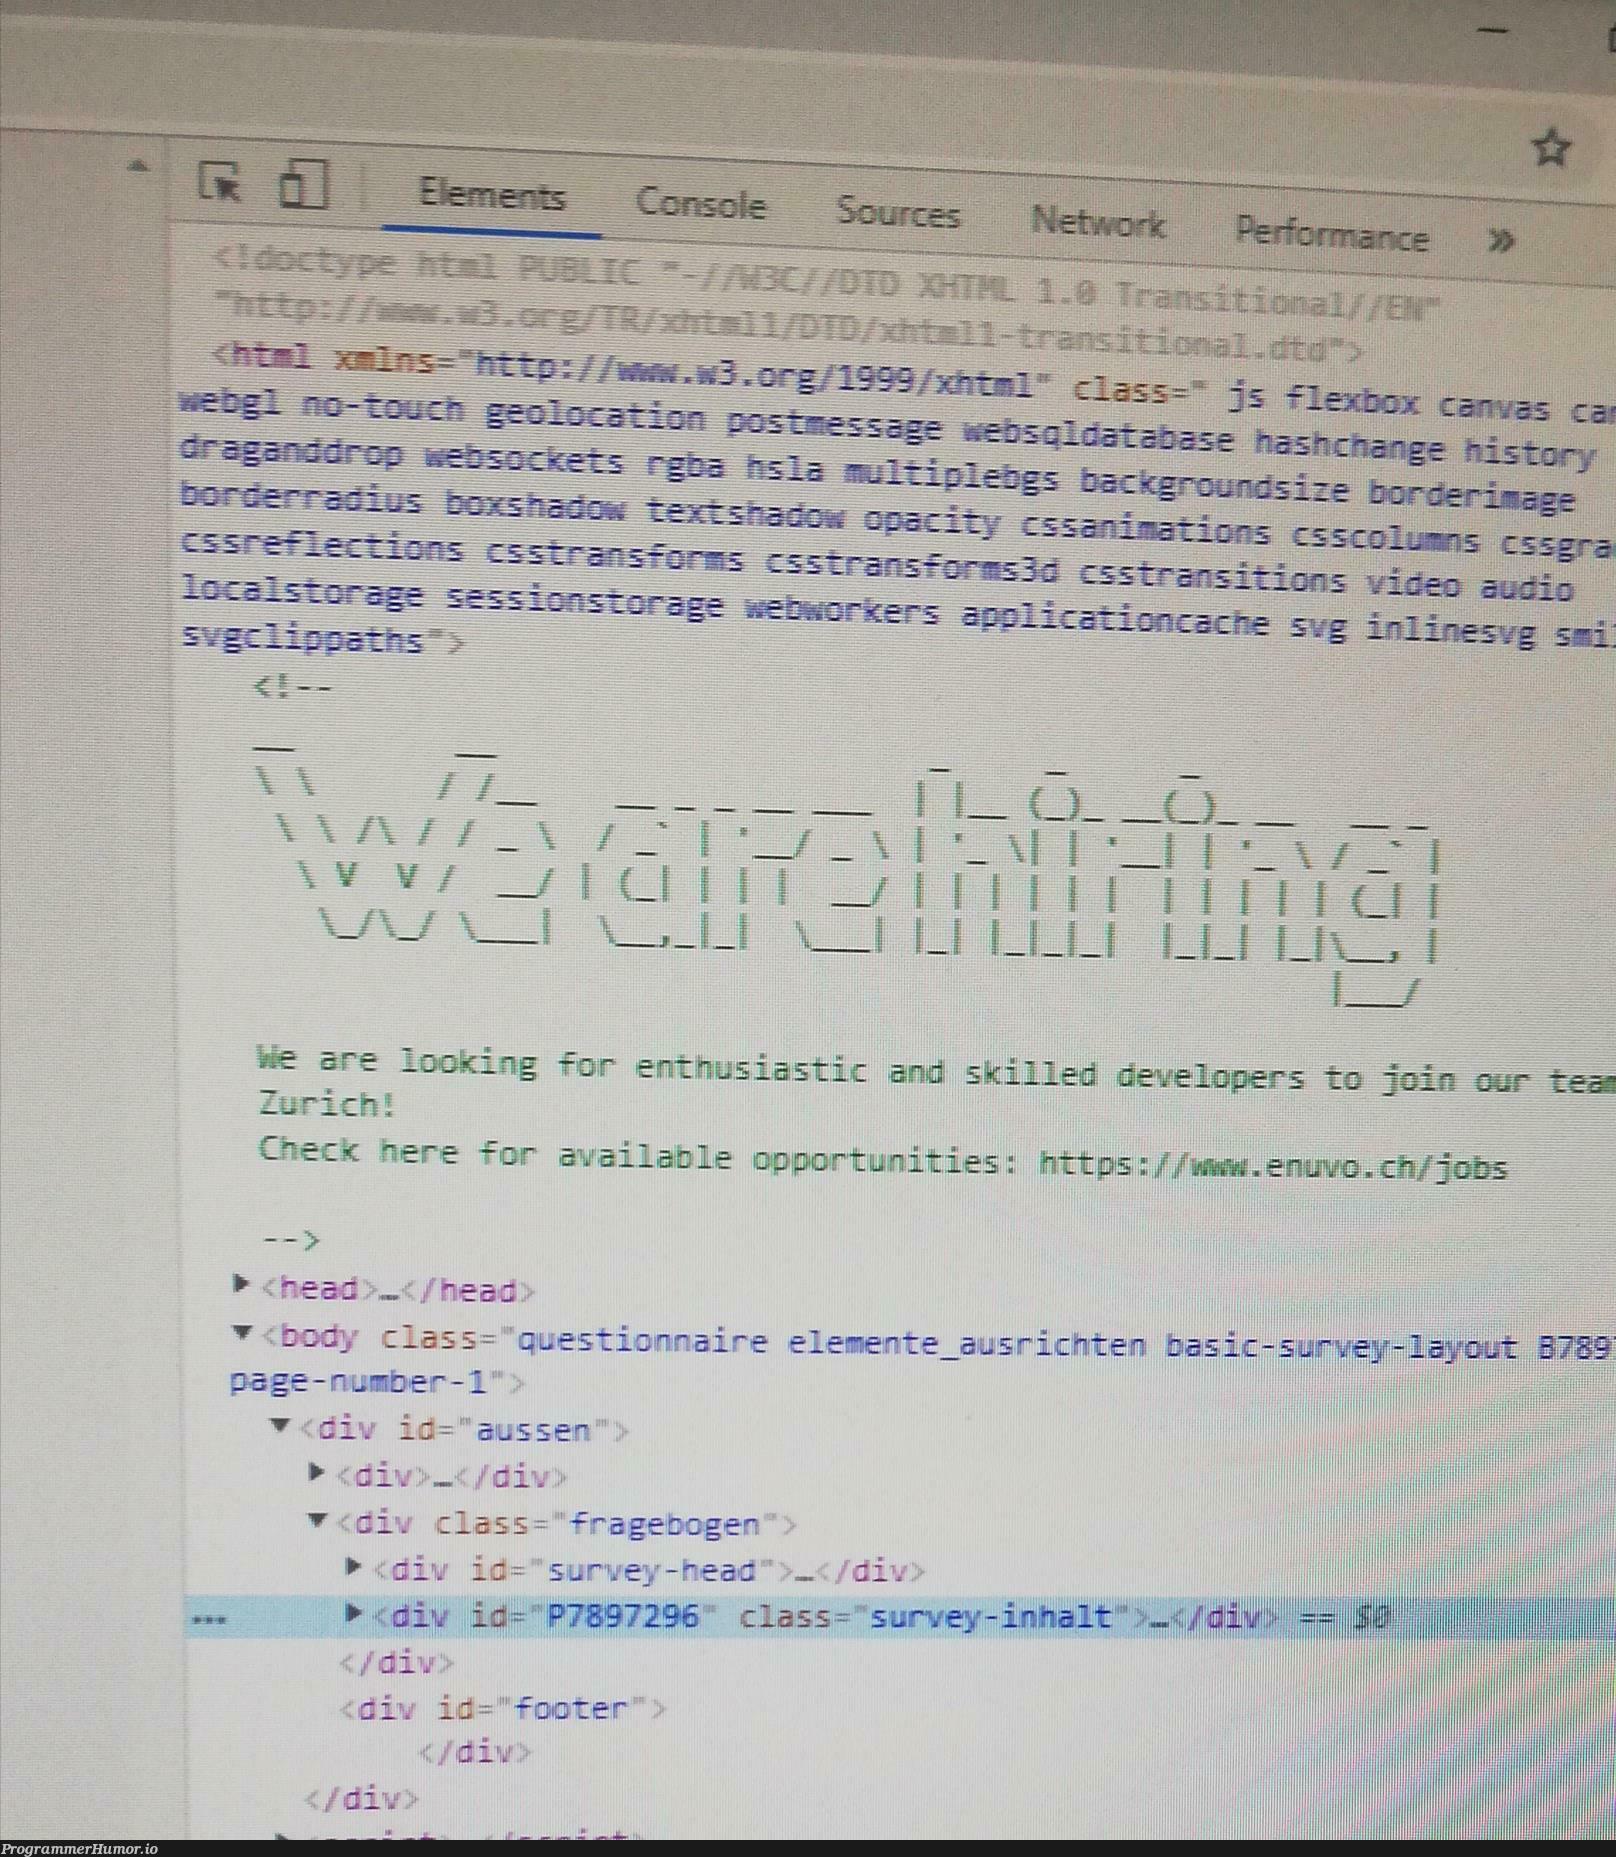Viewport: 1616px width, 1857px height.
Task: Select the xhtml1-transitional.dtd doctype URL line
Action: [x=789, y=326]
